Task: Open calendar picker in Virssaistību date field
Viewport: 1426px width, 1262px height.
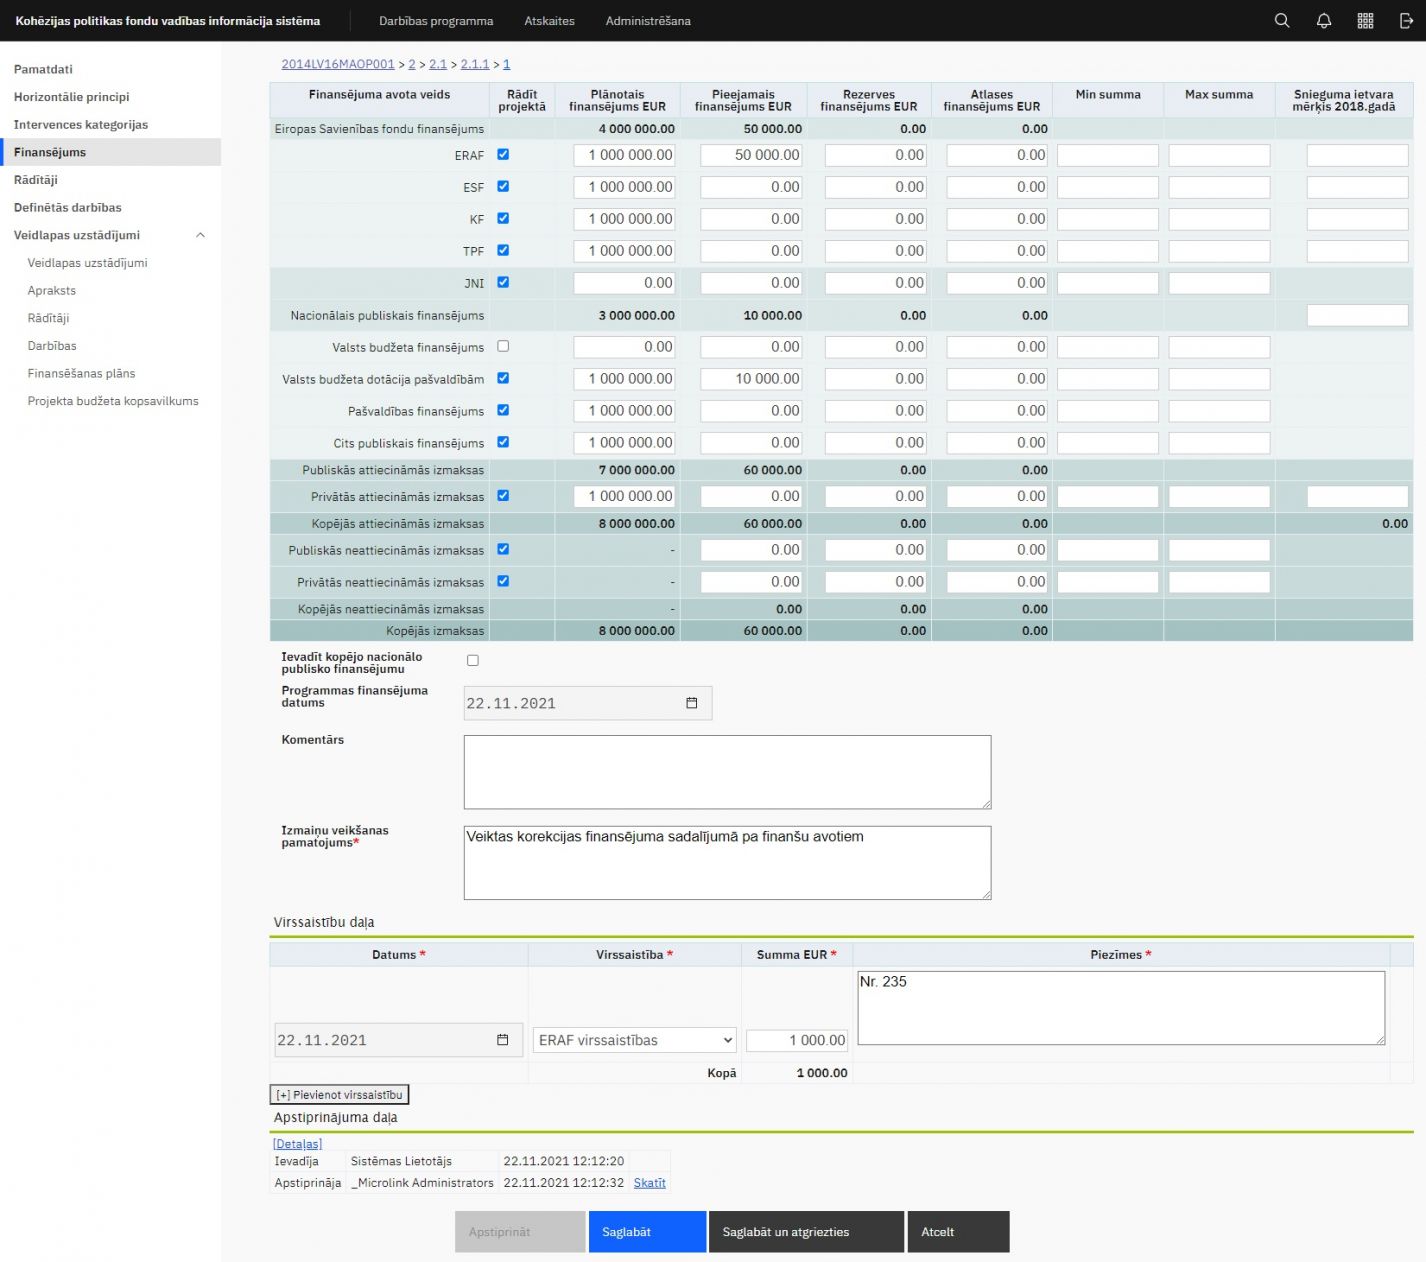Action: 502,1040
